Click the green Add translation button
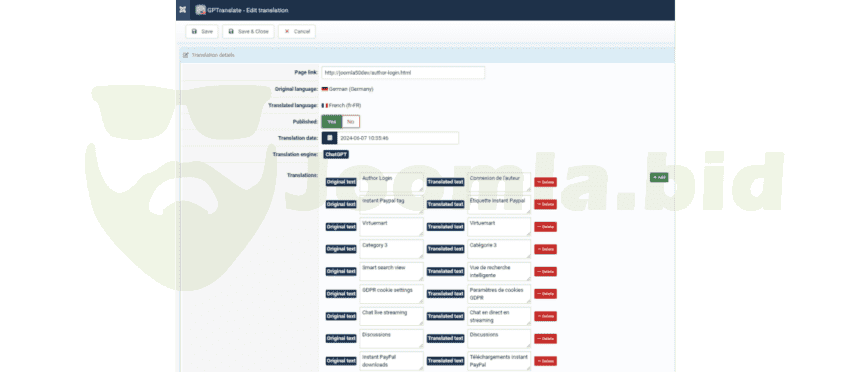This screenshot has width=850, height=372. pos(659,177)
